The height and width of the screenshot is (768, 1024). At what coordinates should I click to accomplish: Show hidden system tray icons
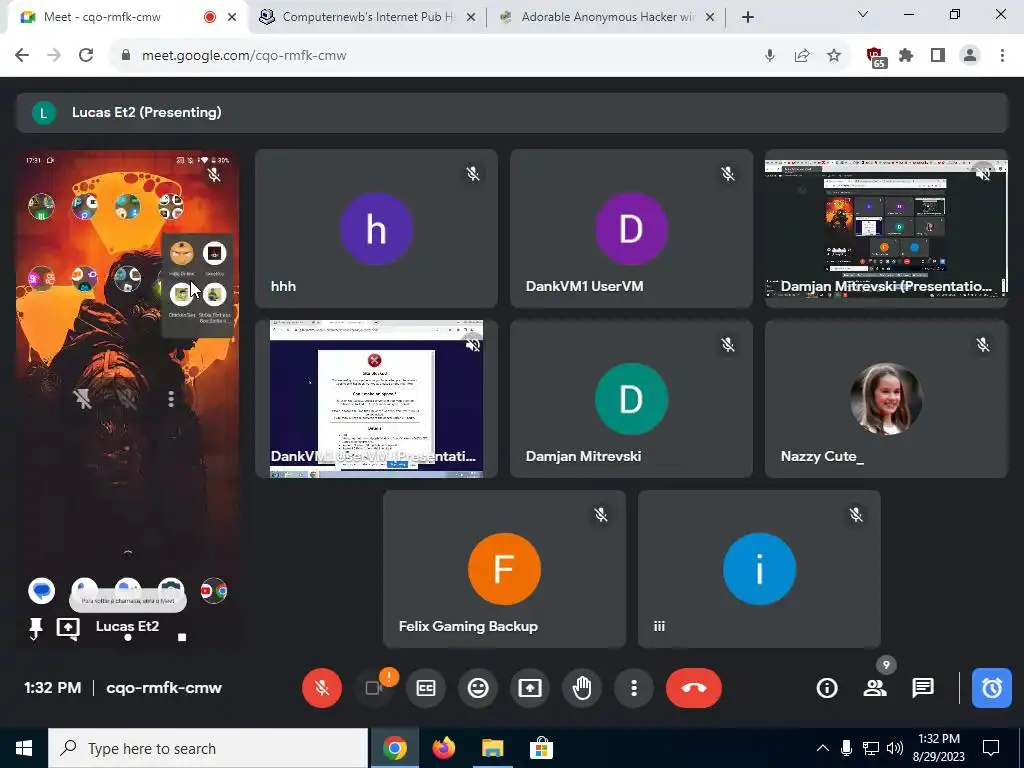click(823, 748)
